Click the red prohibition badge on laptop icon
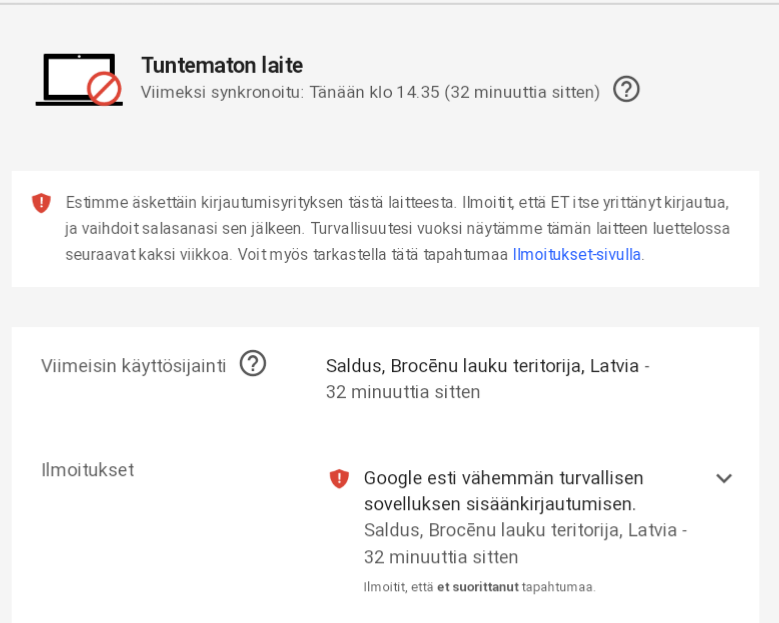779x623 pixels. coord(104,89)
